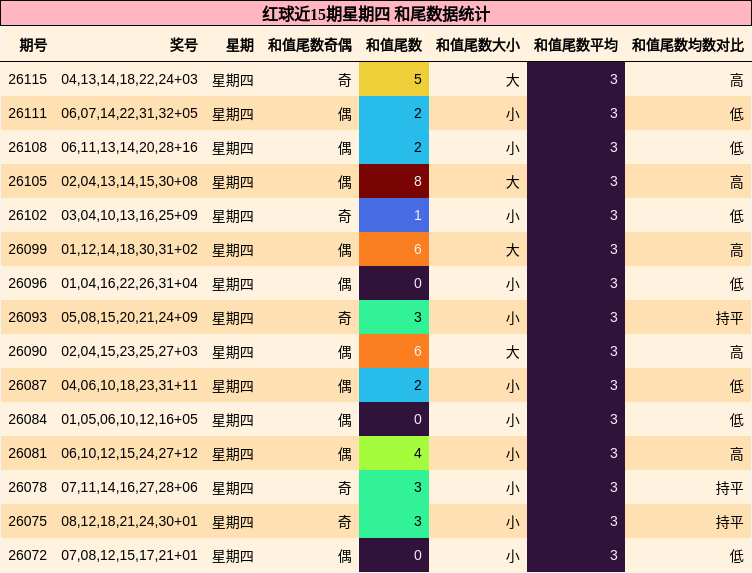Click issue number 26084
This screenshot has width=752, height=573.
click(27, 420)
